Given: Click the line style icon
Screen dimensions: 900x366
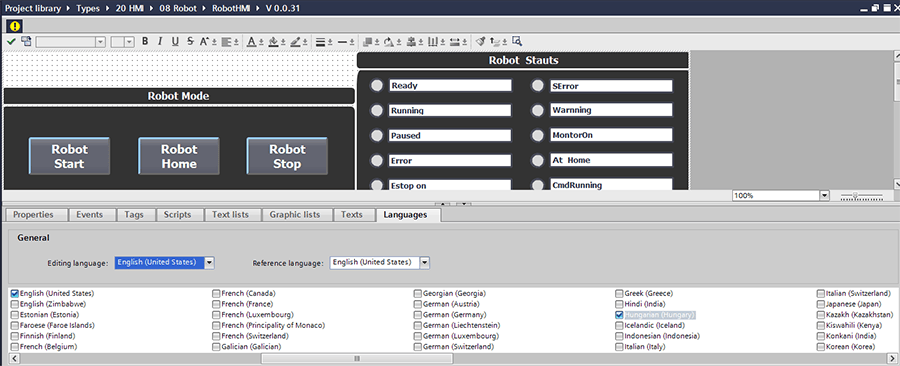Looking at the screenshot, I should click(343, 42).
